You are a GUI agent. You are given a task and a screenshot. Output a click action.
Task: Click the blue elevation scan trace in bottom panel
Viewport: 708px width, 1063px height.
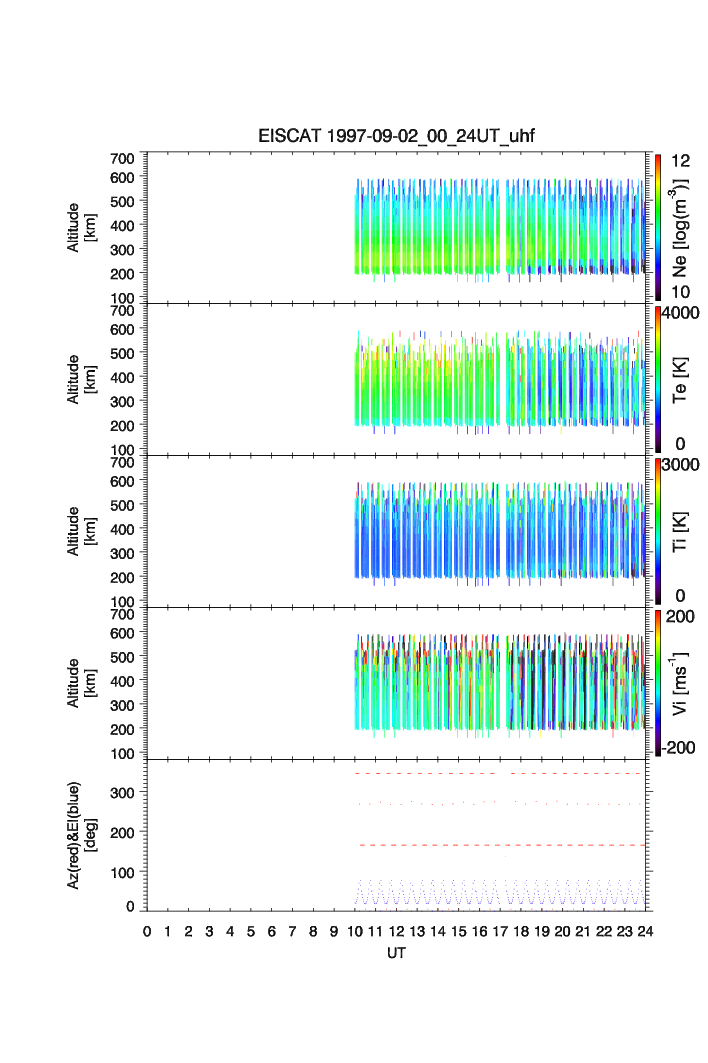(x=499, y=892)
